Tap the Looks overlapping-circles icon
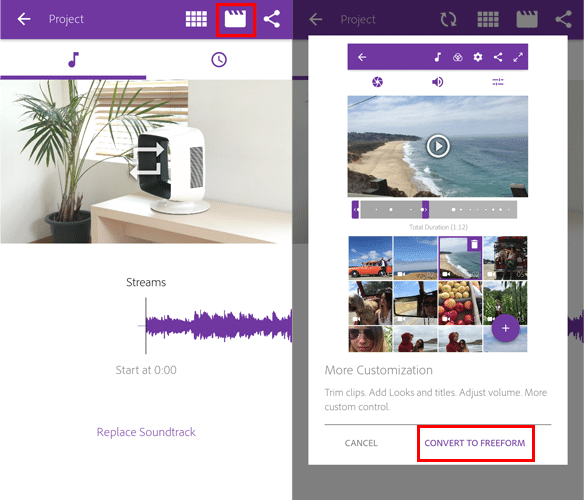Viewport: 584px width, 500px height. [x=458, y=57]
